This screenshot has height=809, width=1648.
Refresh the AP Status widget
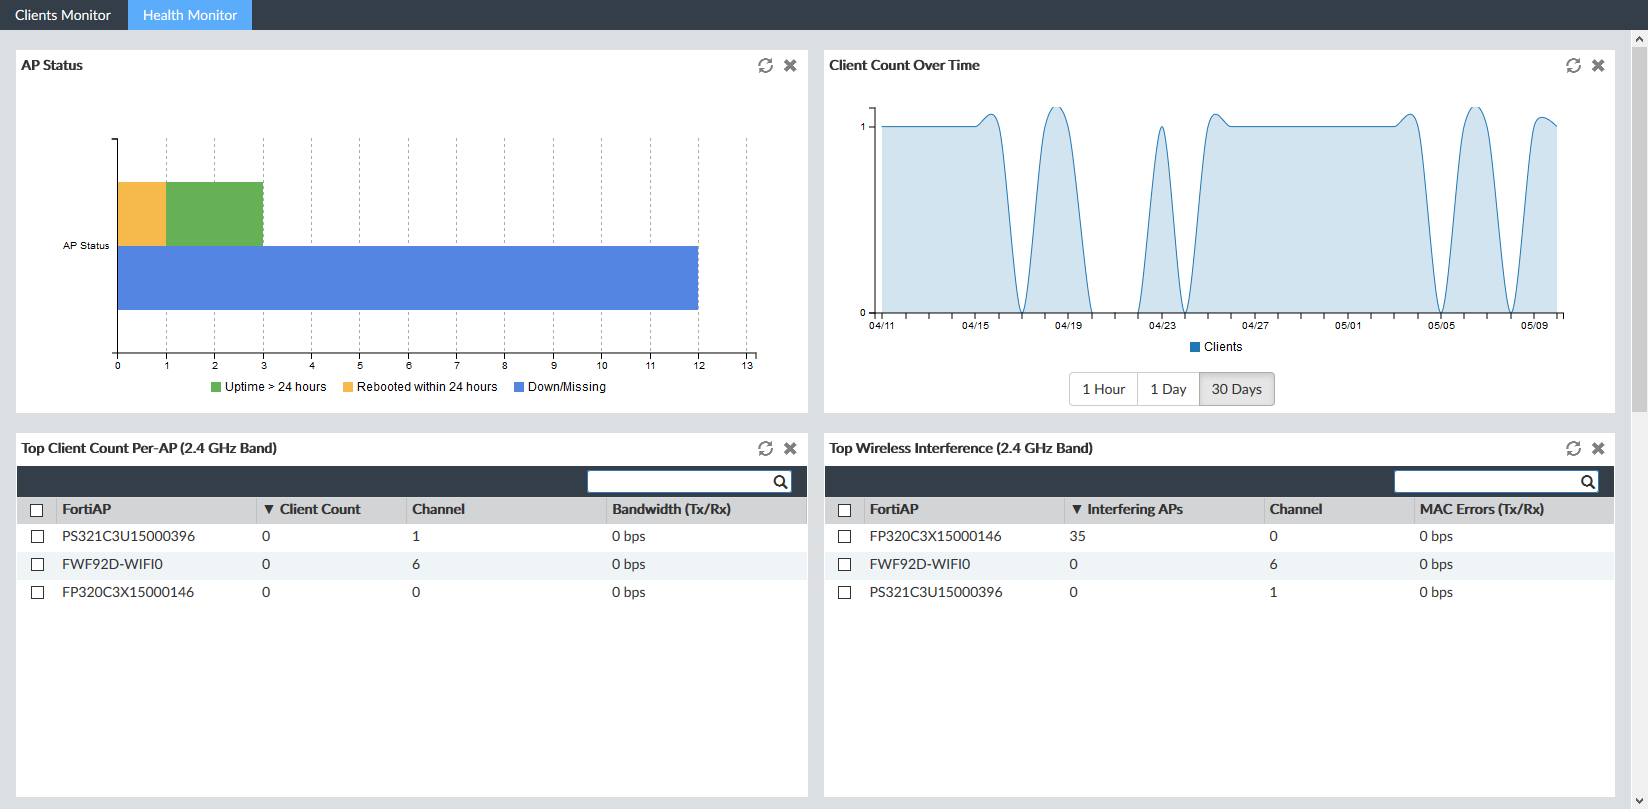click(x=765, y=65)
